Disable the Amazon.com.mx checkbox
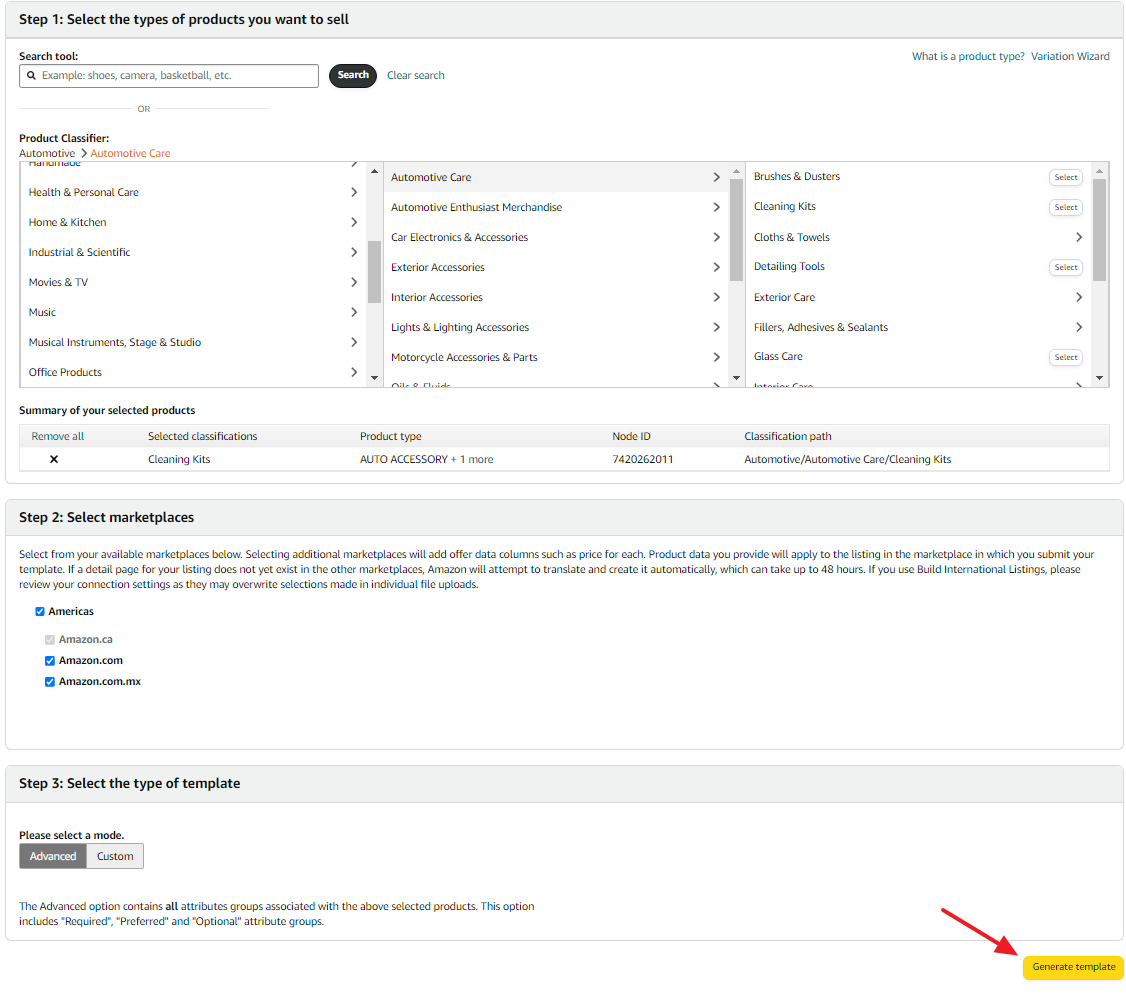Viewport: 1126px width, 1001px height. [49, 681]
